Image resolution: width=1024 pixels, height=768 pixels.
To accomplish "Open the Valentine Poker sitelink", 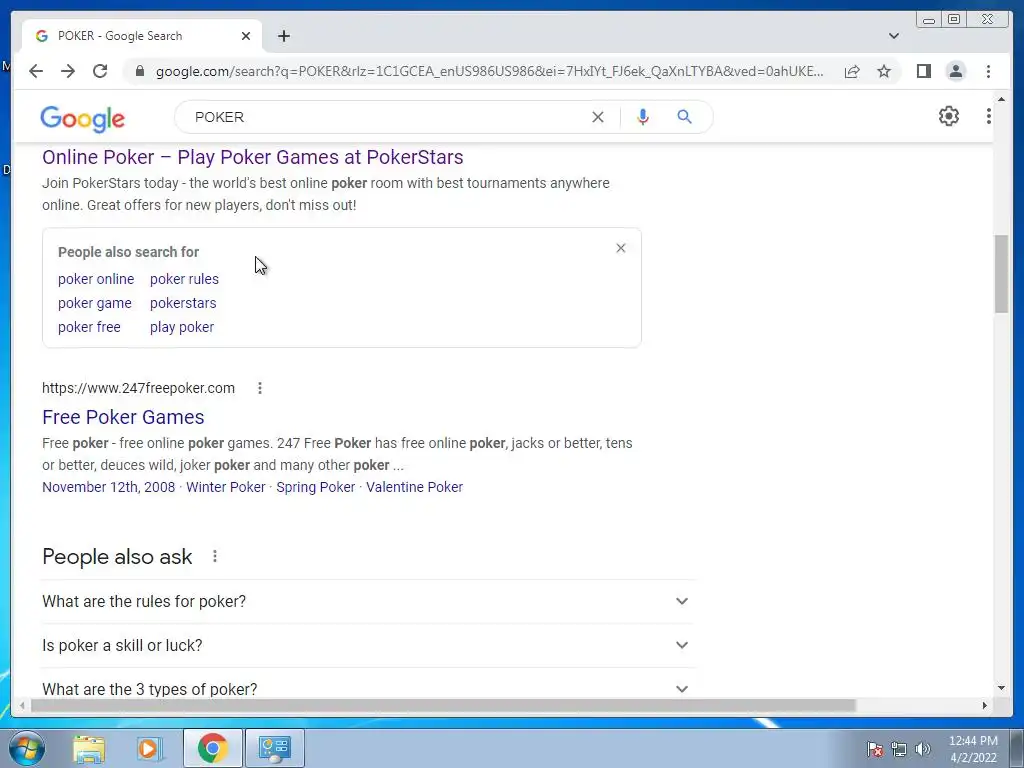I will click(414, 487).
